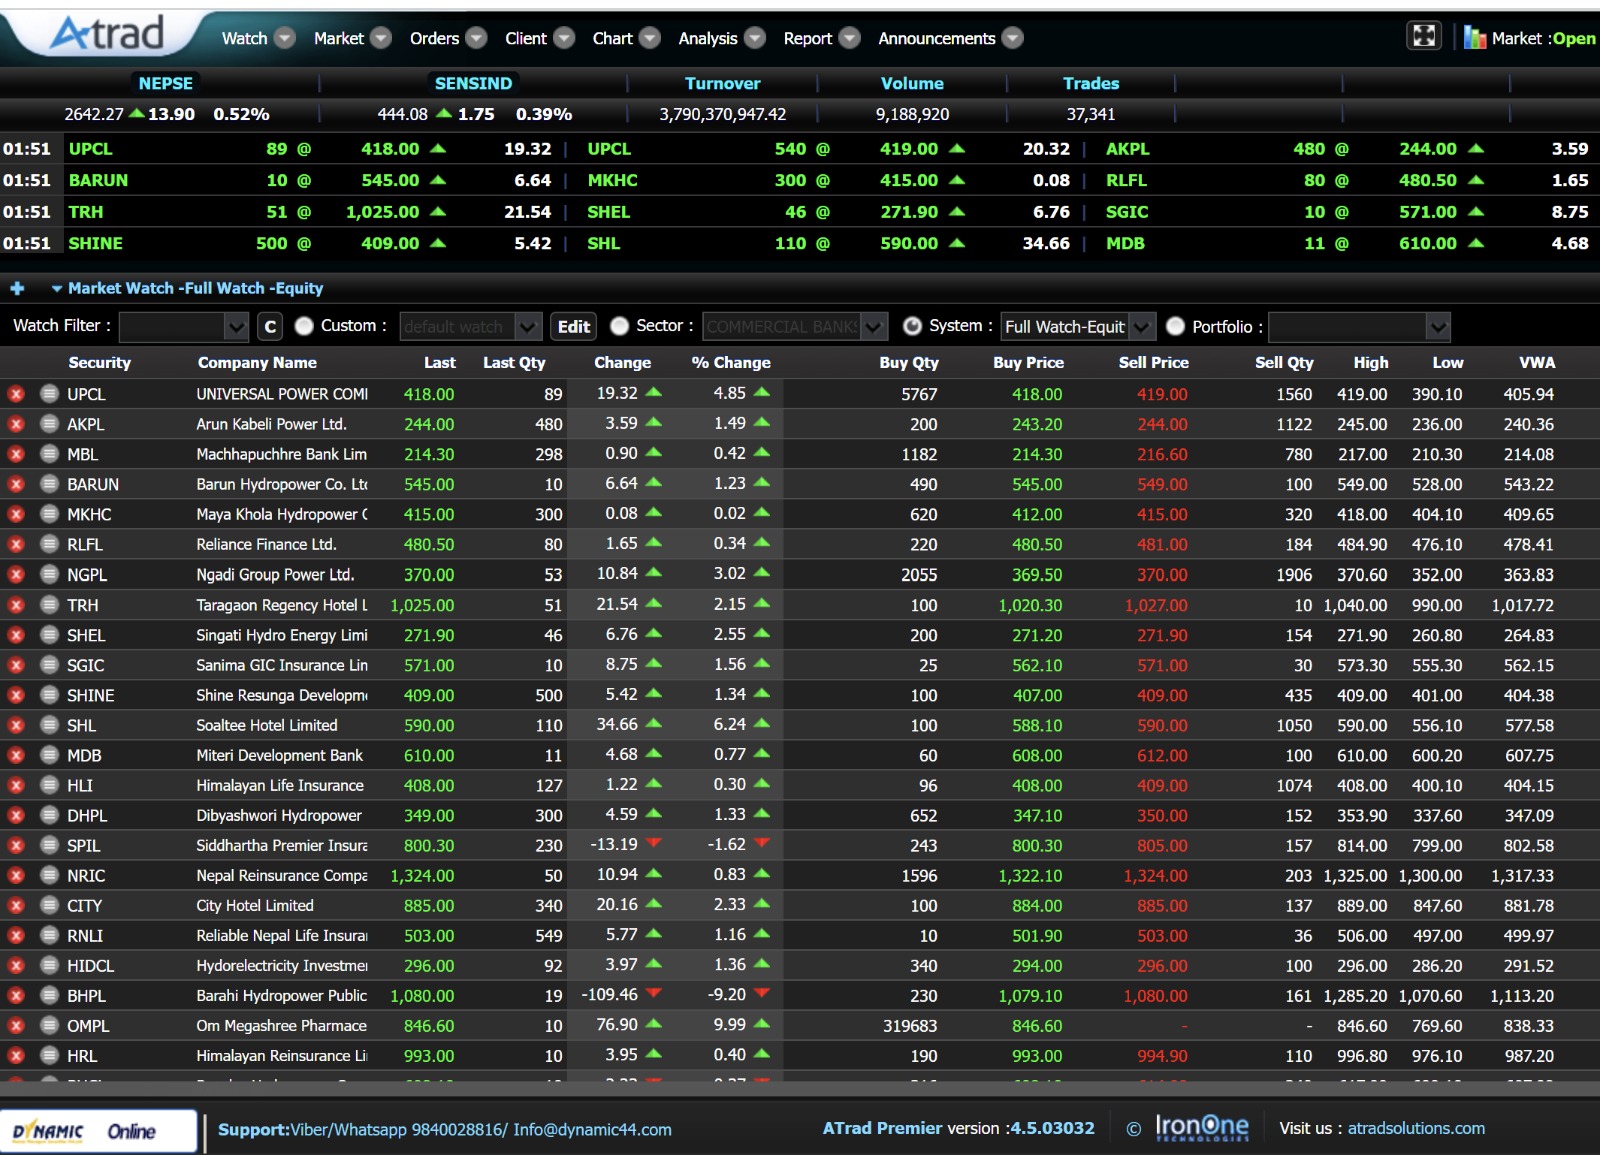This screenshot has height=1155, width=1600.
Task: Sort by the % Change column header
Action: click(x=730, y=362)
